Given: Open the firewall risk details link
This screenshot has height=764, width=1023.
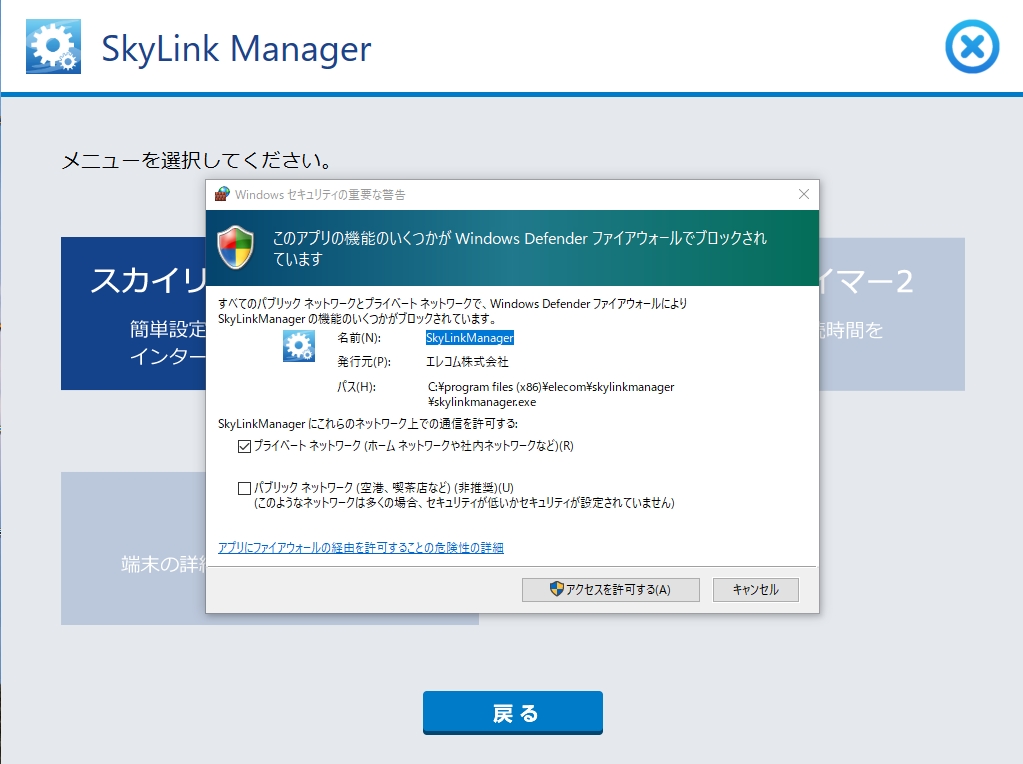Looking at the screenshot, I should pyautogui.click(x=360, y=547).
